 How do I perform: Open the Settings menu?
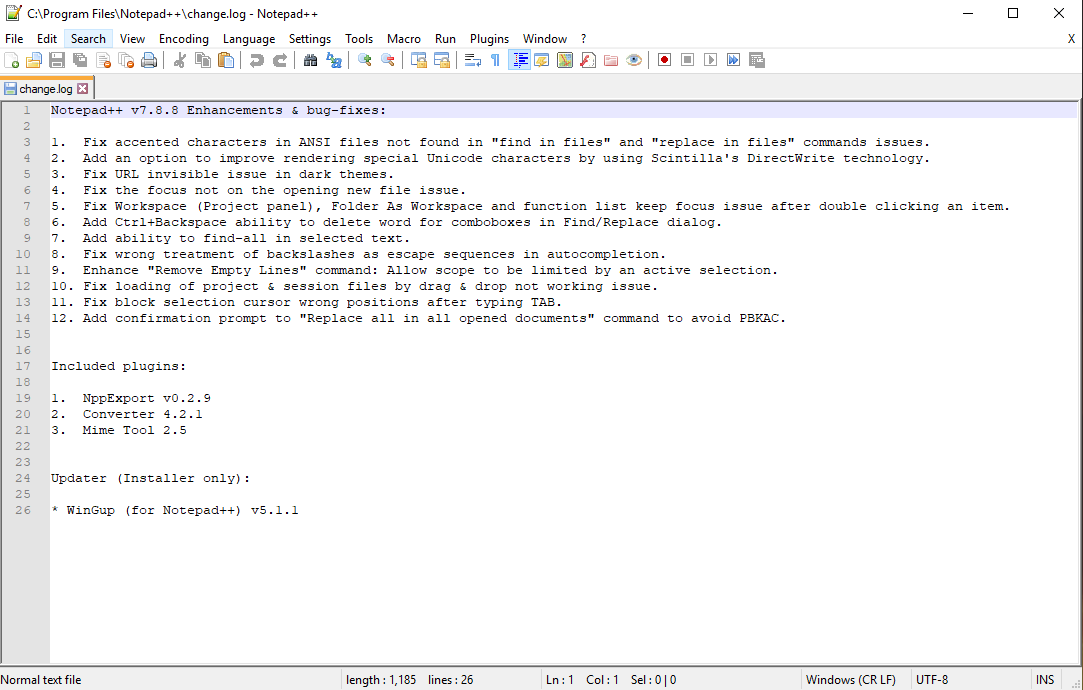(309, 39)
